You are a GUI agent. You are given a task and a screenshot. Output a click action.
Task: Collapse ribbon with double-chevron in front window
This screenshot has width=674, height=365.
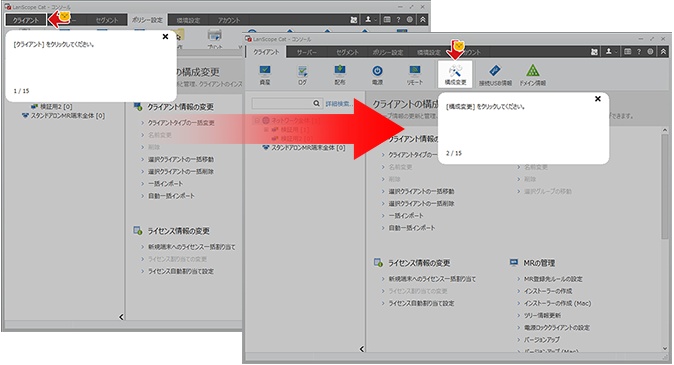(663, 52)
